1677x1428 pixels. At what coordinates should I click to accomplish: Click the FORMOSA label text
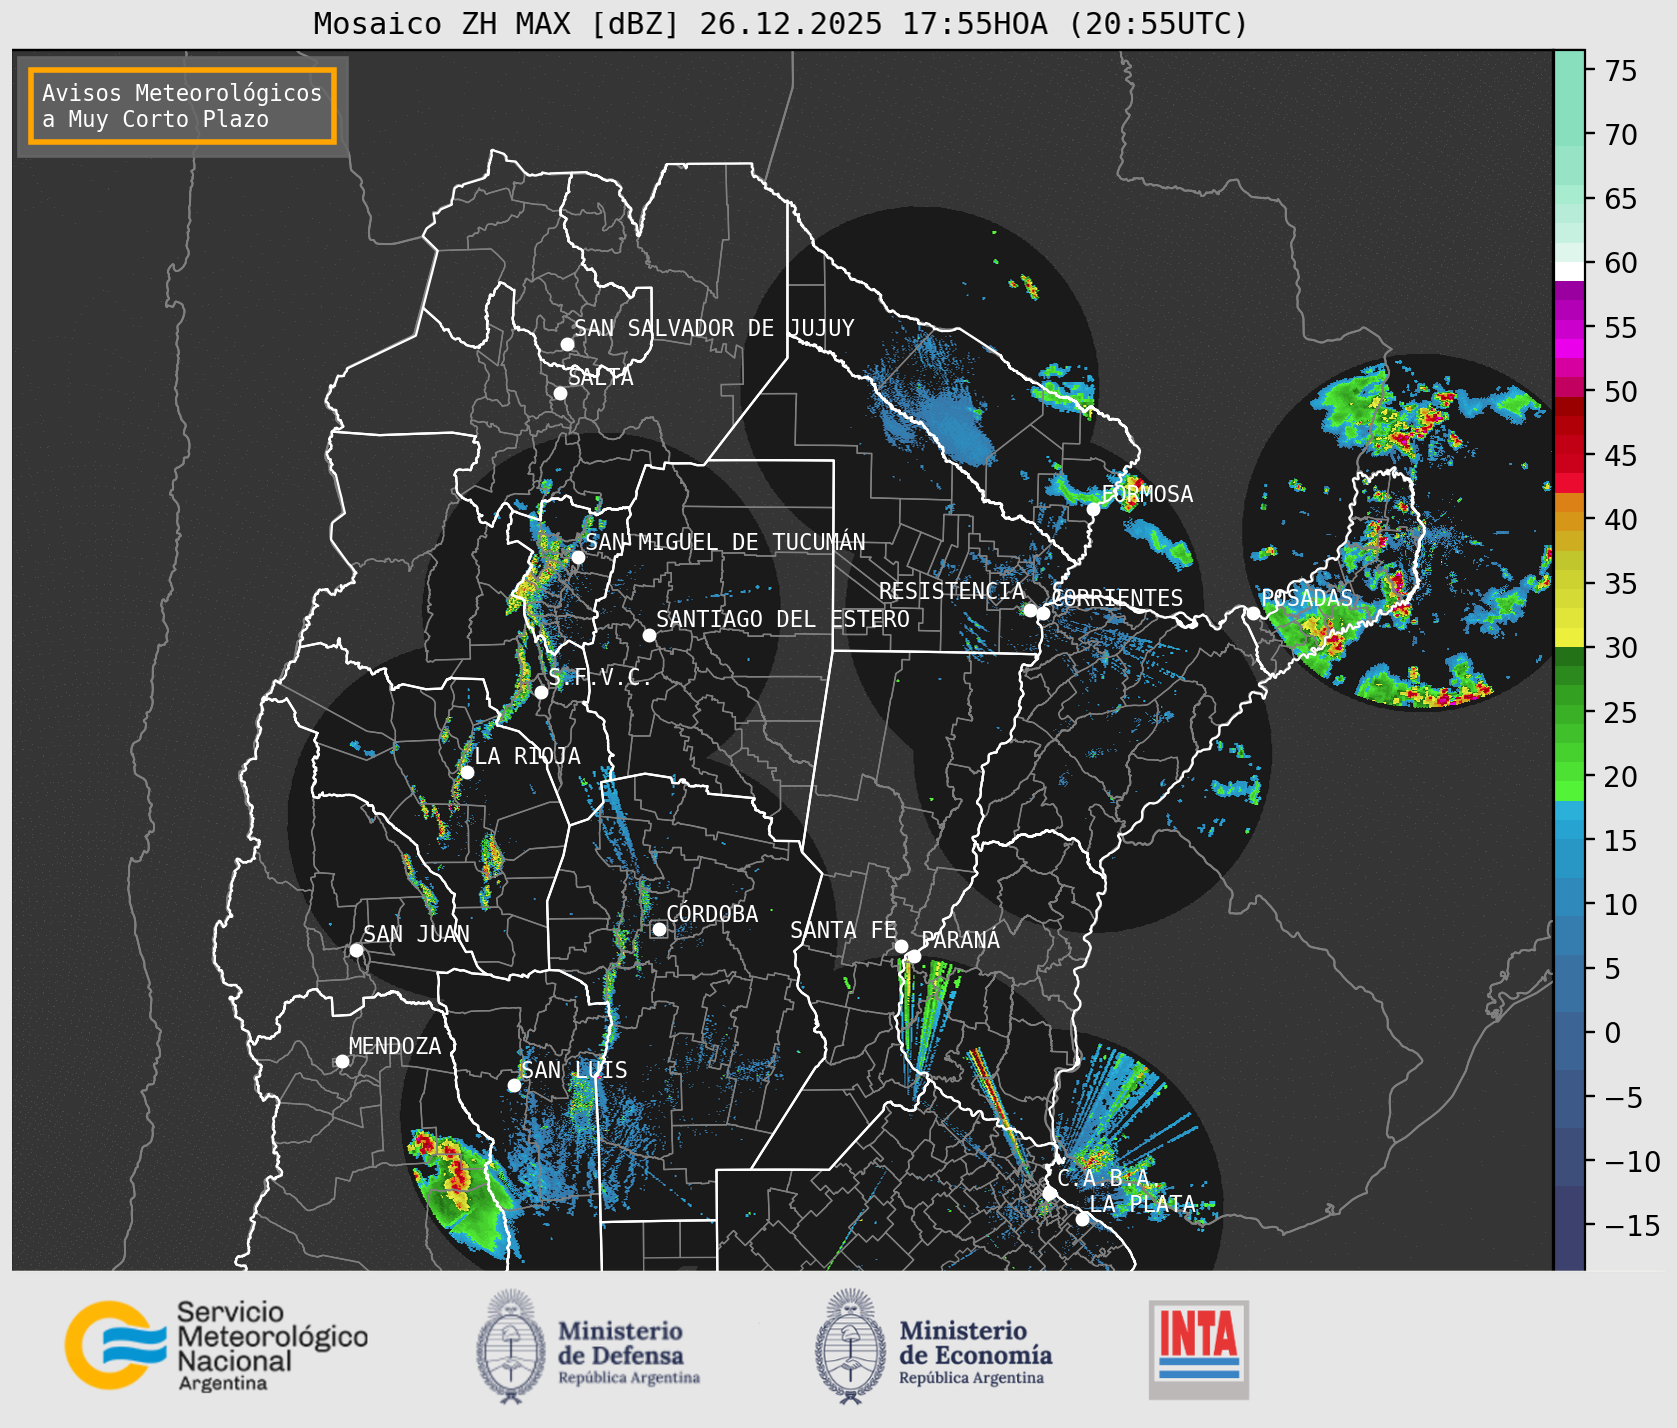pyautogui.click(x=1147, y=494)
